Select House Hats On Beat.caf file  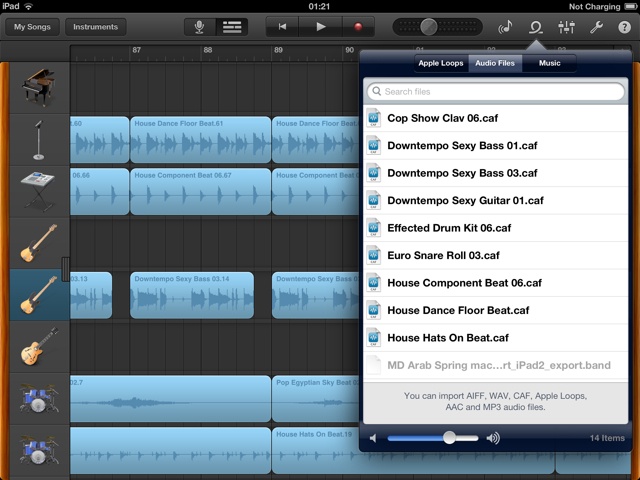(x=496, y=338)
